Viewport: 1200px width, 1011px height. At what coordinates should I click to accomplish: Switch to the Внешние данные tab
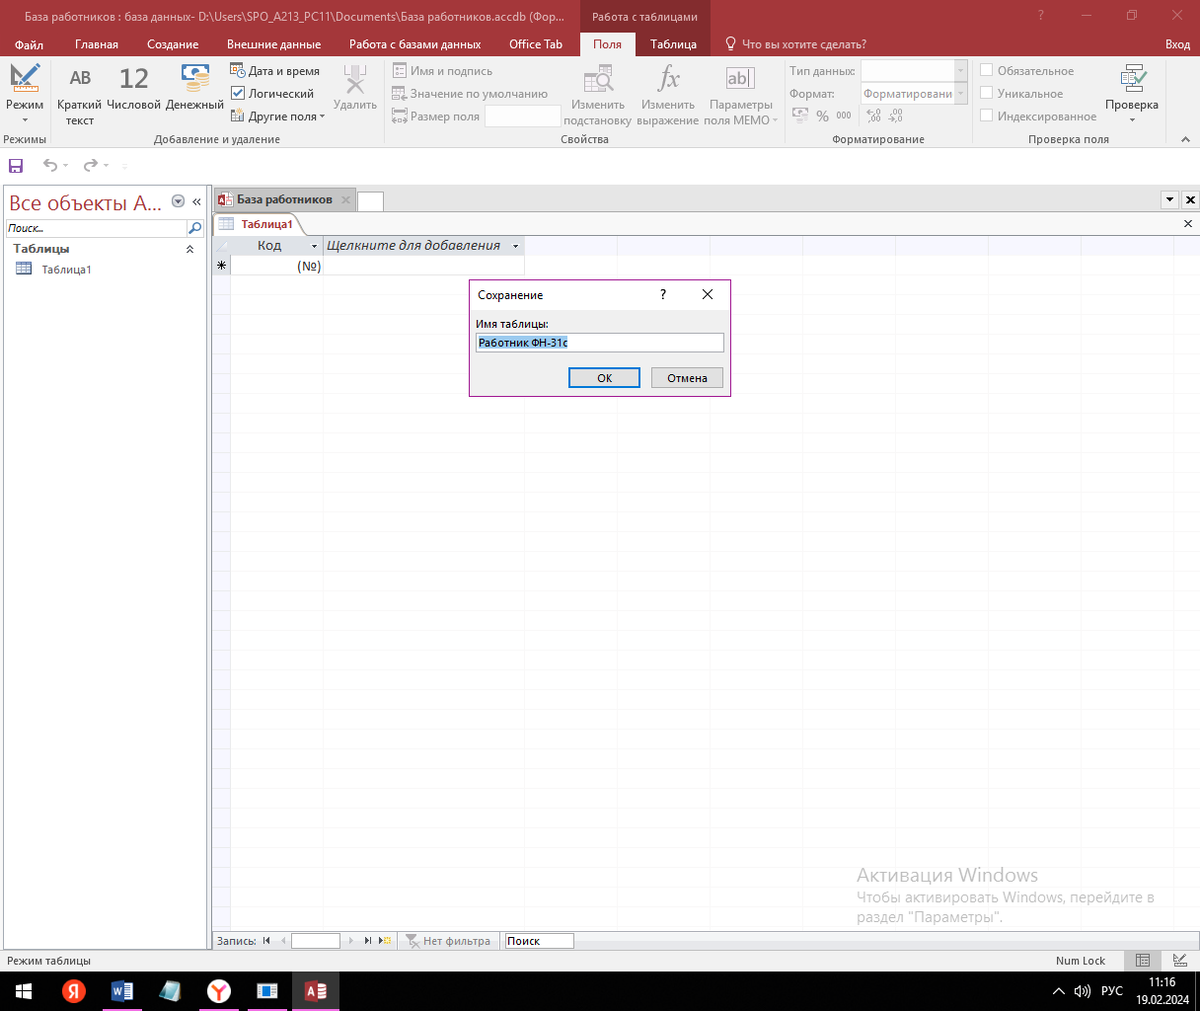273,44
